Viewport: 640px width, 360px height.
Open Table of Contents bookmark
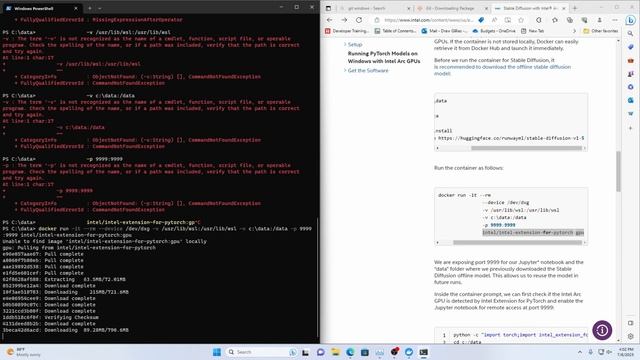pyautogui.click(x=396, y=31)
